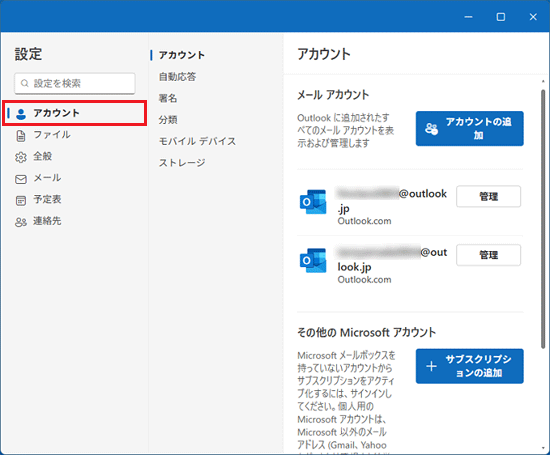Click the Outlook logo of the @outlook .jp account
This screenshot has width=550, height=455.
click(313, 202)
